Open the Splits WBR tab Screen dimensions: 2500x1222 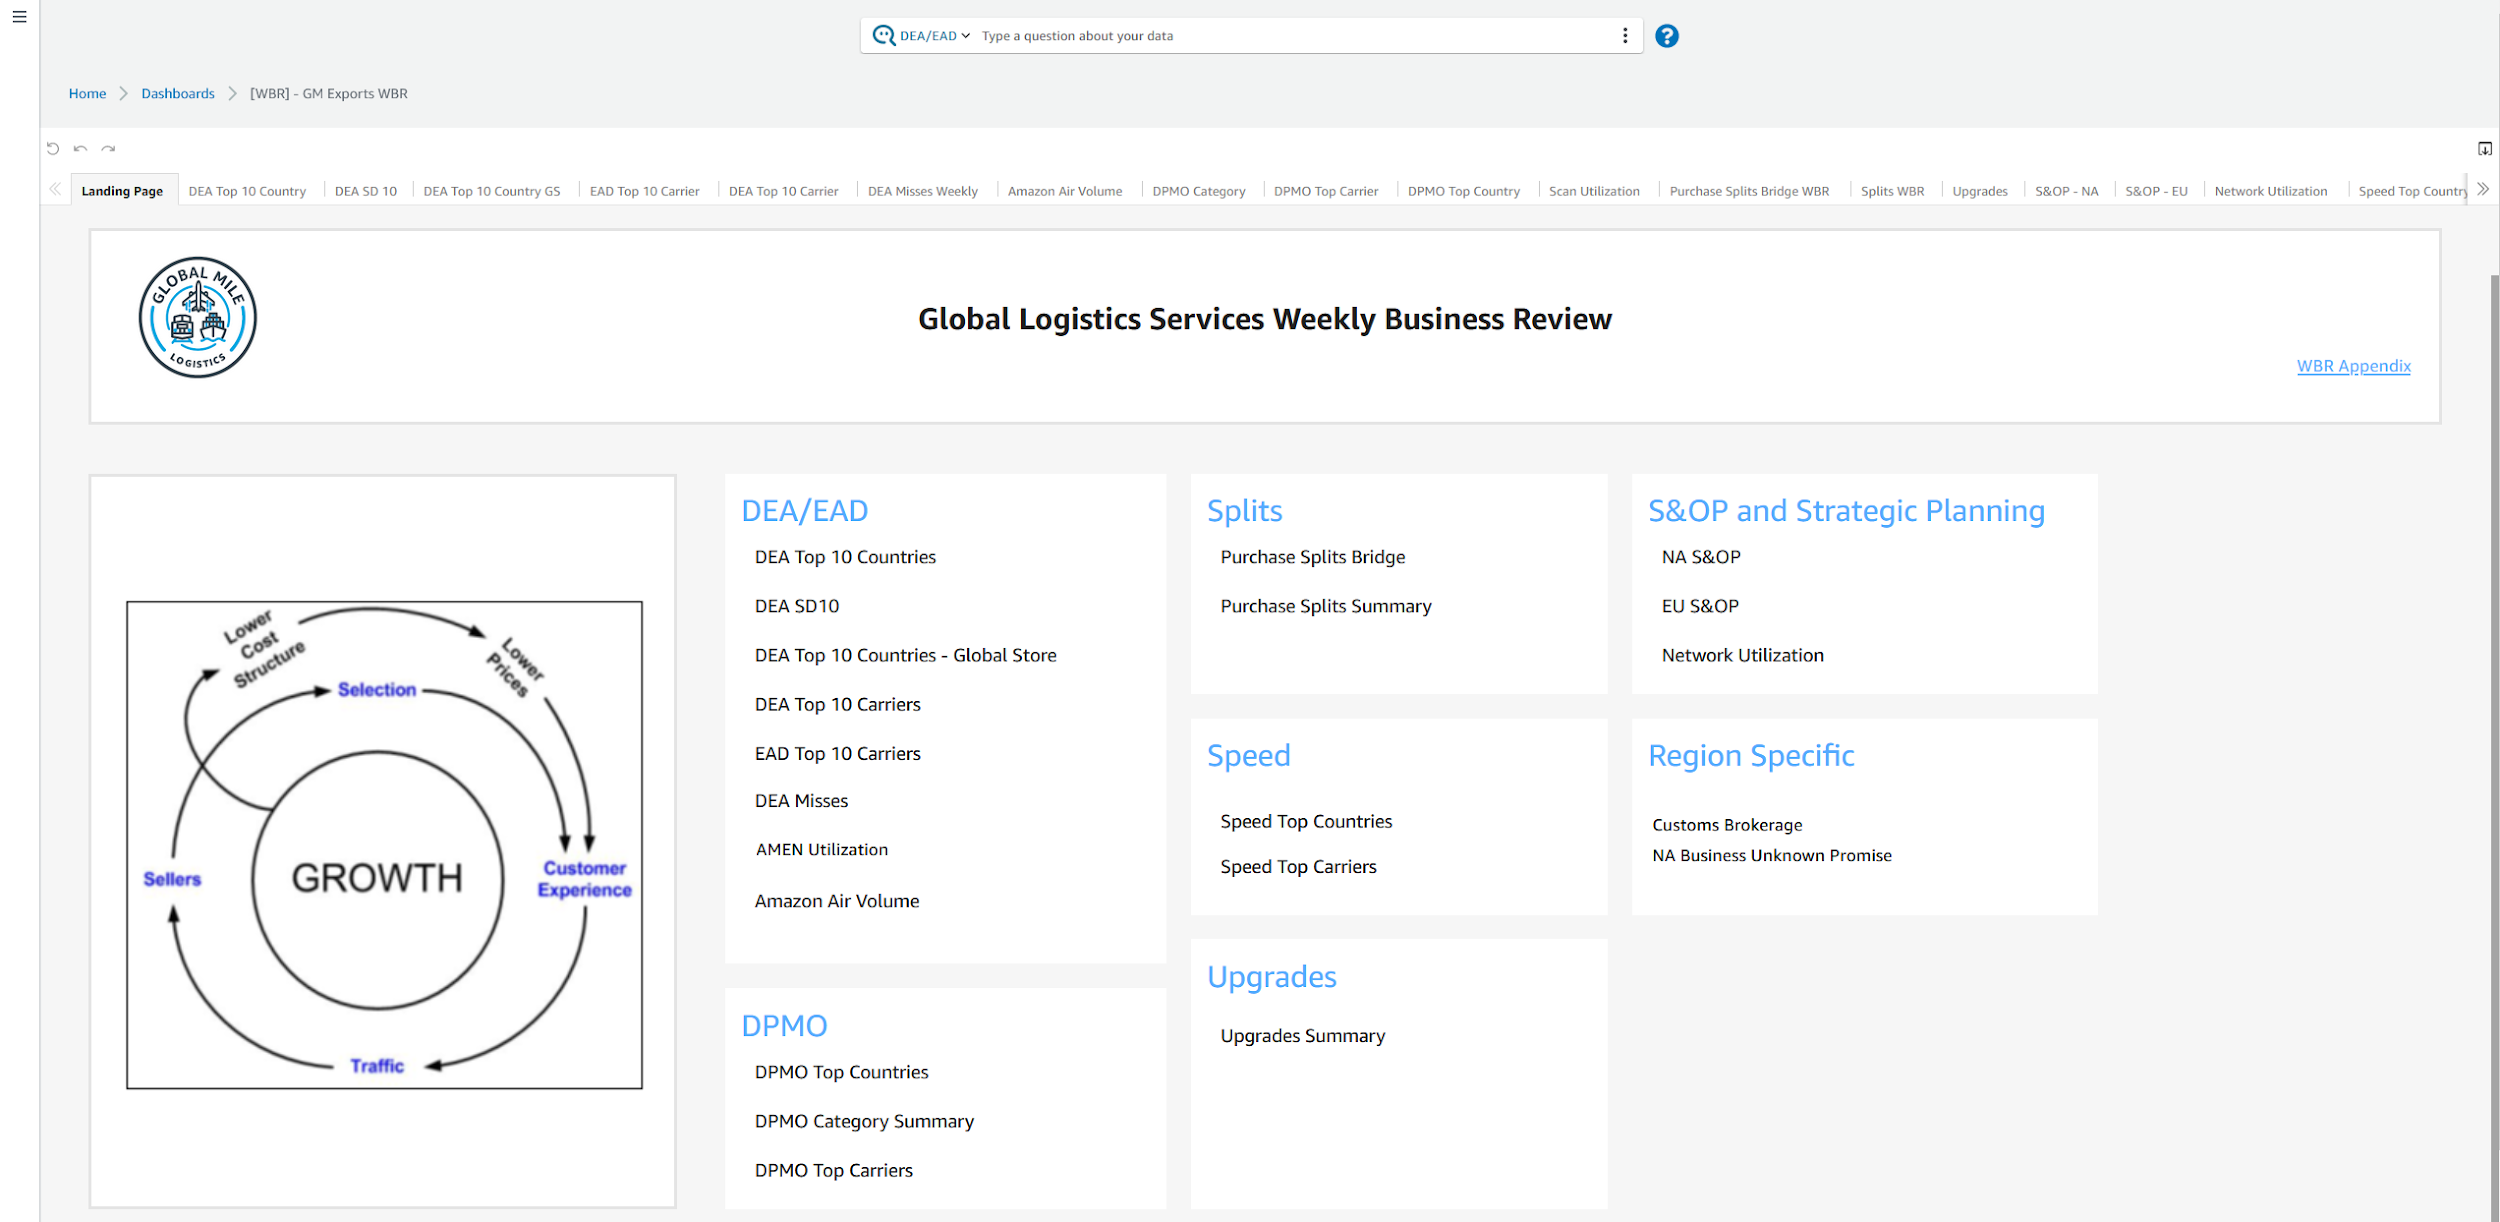1892,190
